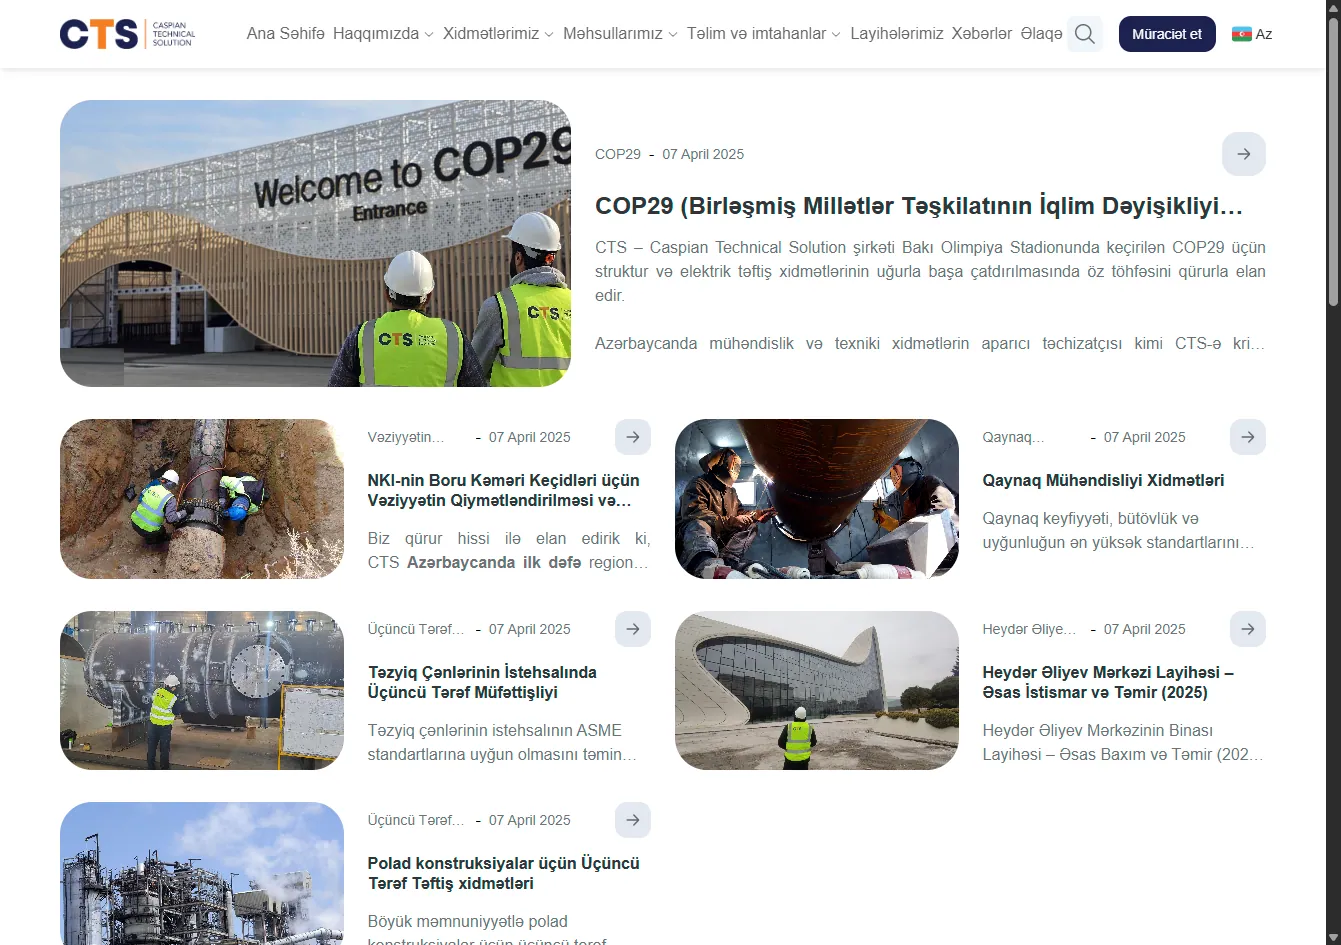Click the 'Qaynaq keyfiyyəti, bütövlük və' description
This screenshot has height=945, width=1341.
[x=1118, y=531]
